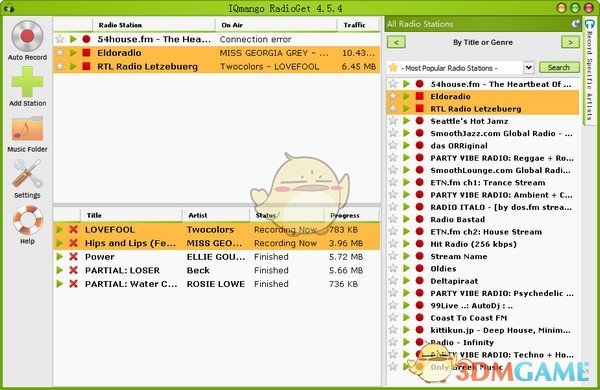Screen dimensions: 600x390
Task: Play SmoothJazz.com Global Radio station
Action: (406, 133)
